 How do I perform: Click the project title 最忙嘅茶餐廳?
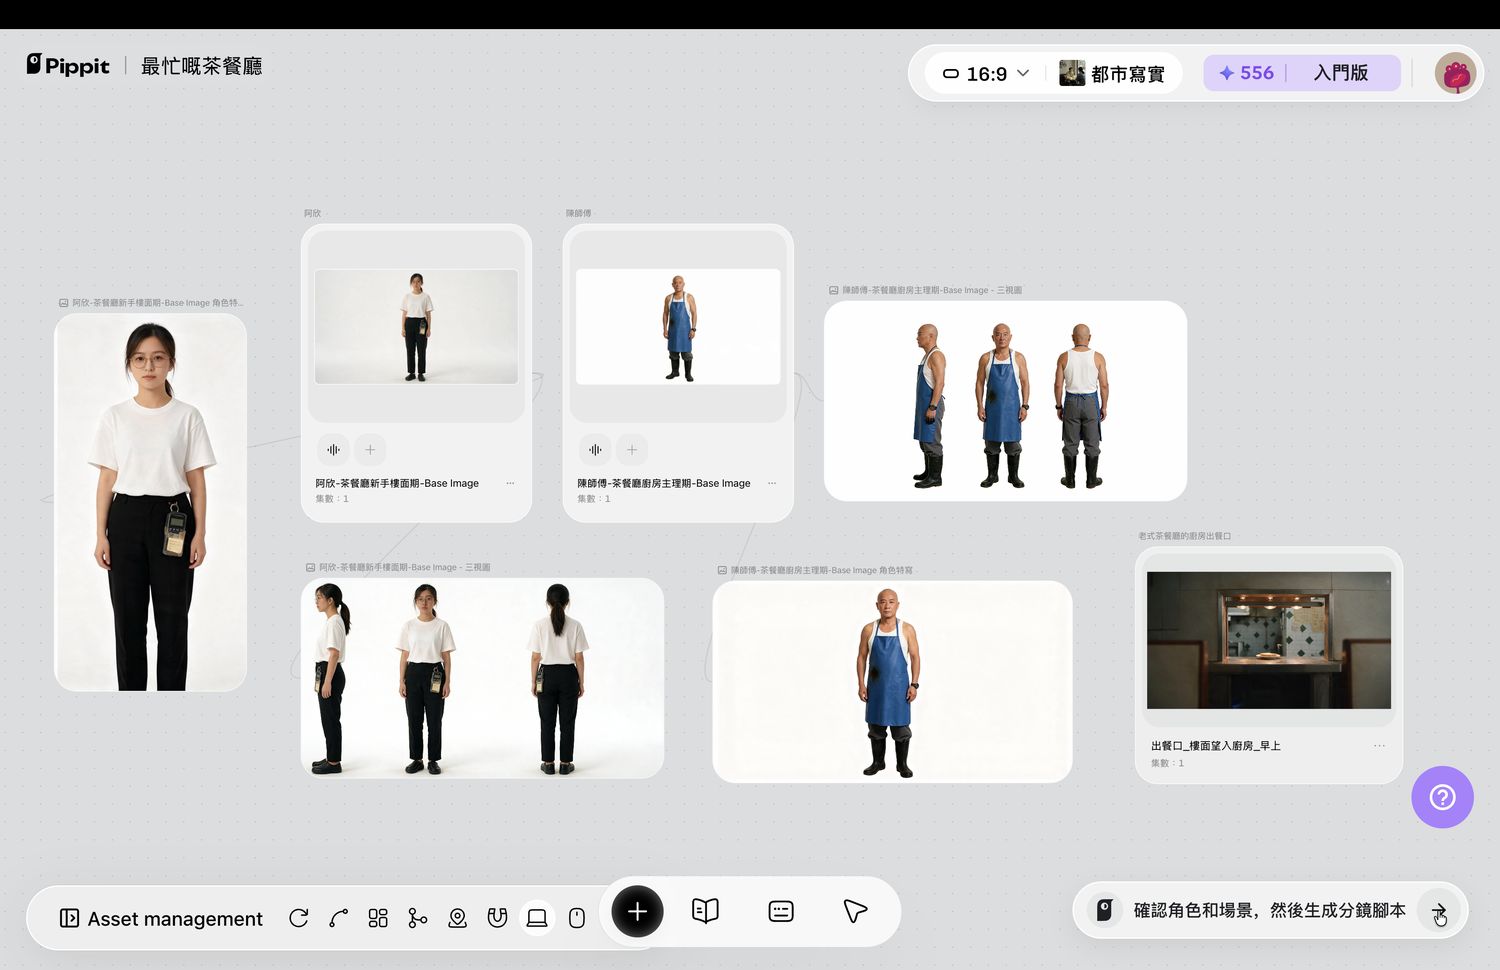(x=201, y=66)
